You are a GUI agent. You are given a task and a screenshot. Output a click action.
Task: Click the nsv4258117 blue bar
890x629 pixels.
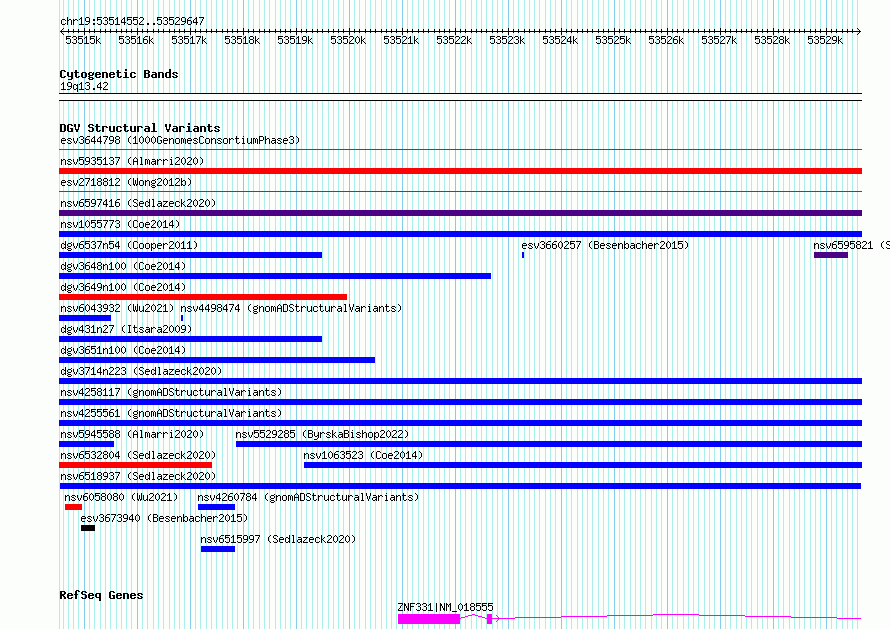point(460,402)
